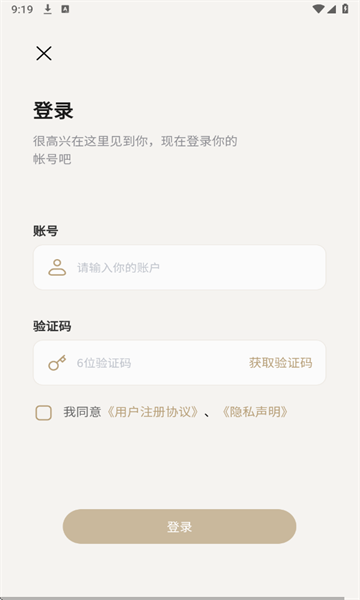
Task: Tap the keyboard 'A' icon in status bar
Action: click(65, 9)
